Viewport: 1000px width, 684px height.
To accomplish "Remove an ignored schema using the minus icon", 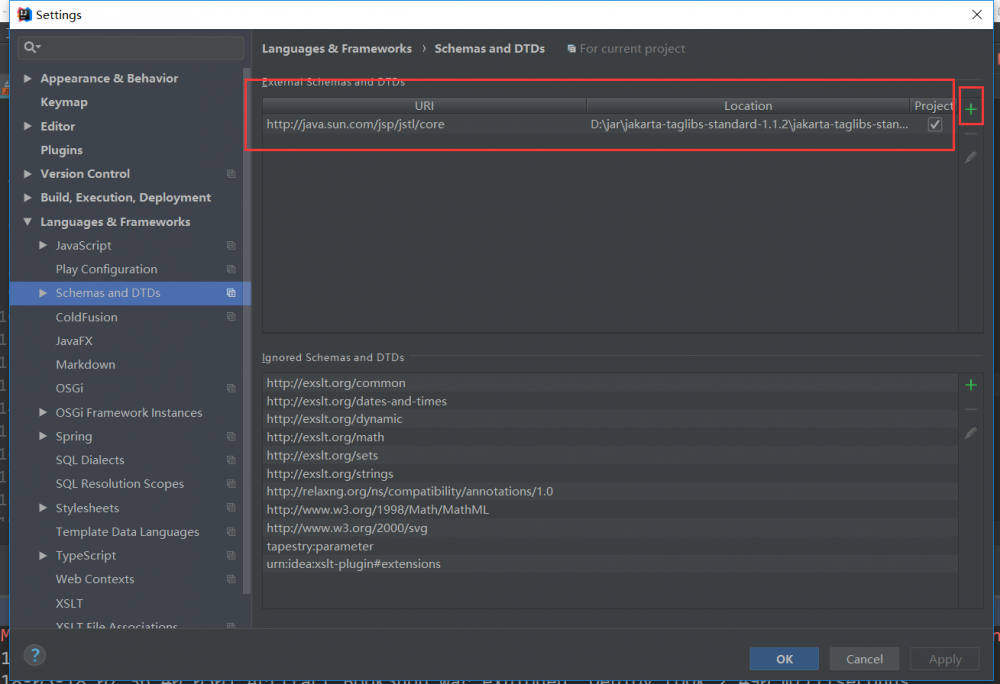I will point(971,408).
